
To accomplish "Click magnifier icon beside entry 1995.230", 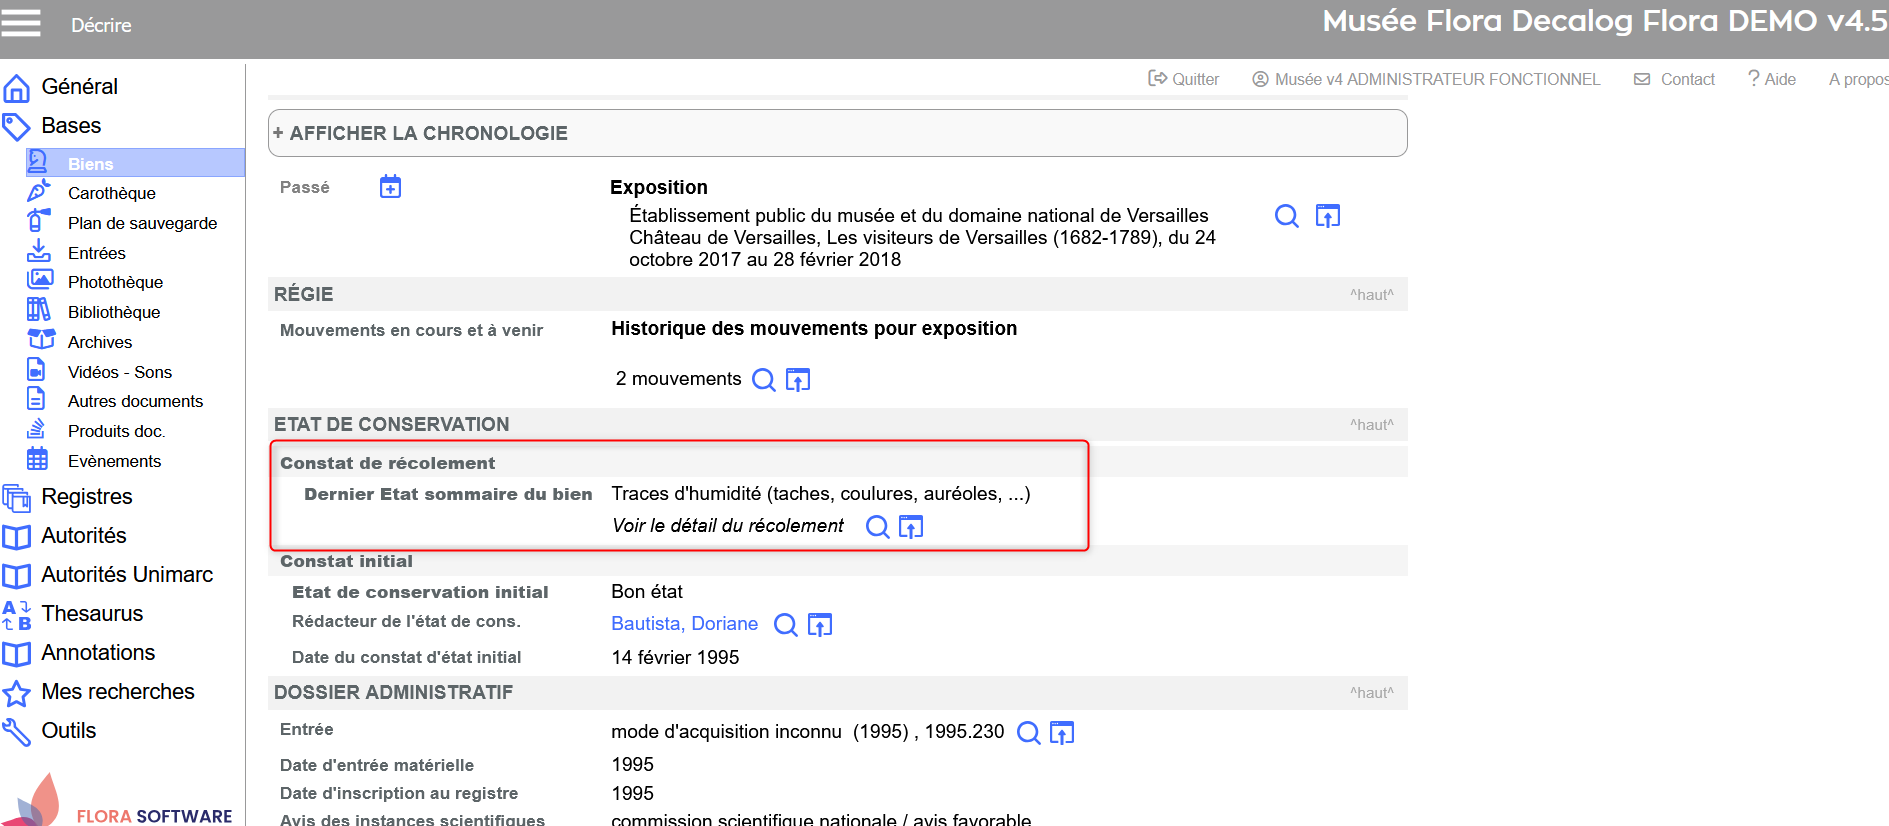I will pos(1028,733).
